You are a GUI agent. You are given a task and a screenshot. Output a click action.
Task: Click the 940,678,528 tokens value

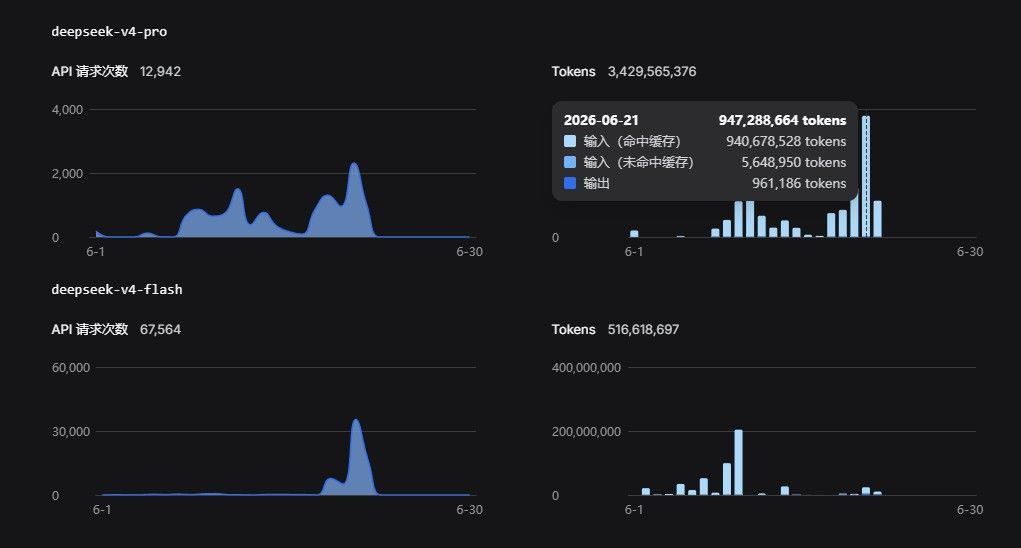(786, 141)
